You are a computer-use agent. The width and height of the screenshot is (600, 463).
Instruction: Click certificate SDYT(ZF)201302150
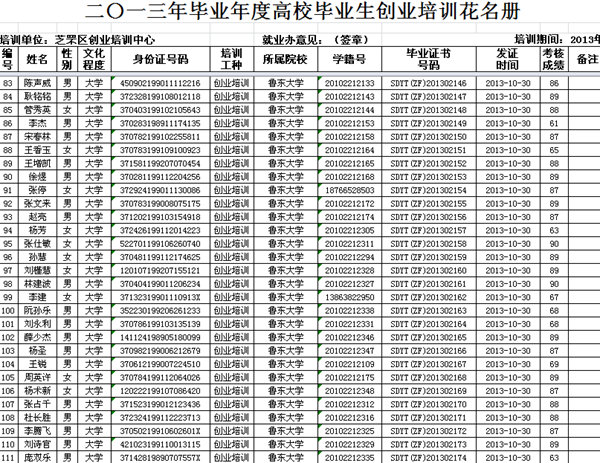click(x=429, y=137)
